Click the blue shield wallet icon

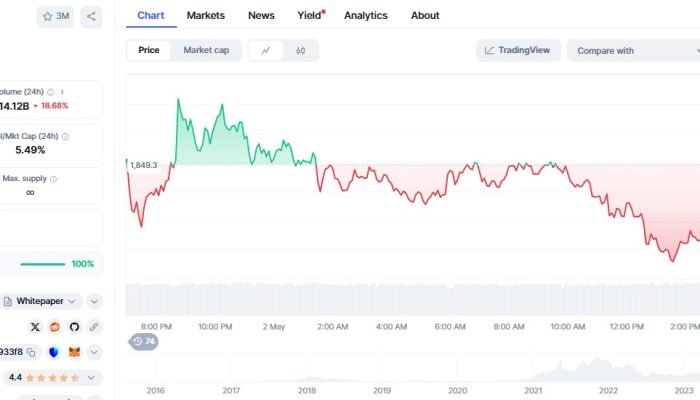(54, 352)
